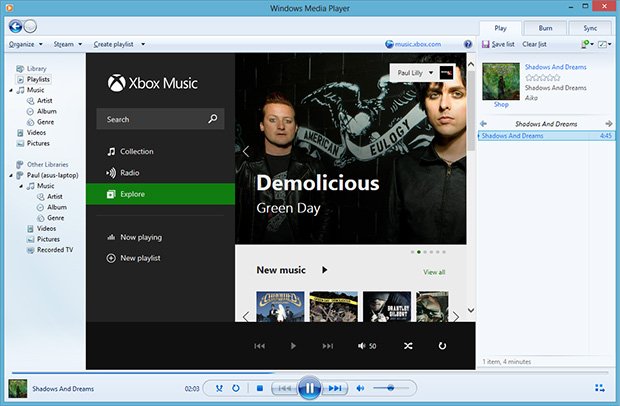The image size is (620, 406).
Task: Switch to the Burn tab
Action: [545, 28]
